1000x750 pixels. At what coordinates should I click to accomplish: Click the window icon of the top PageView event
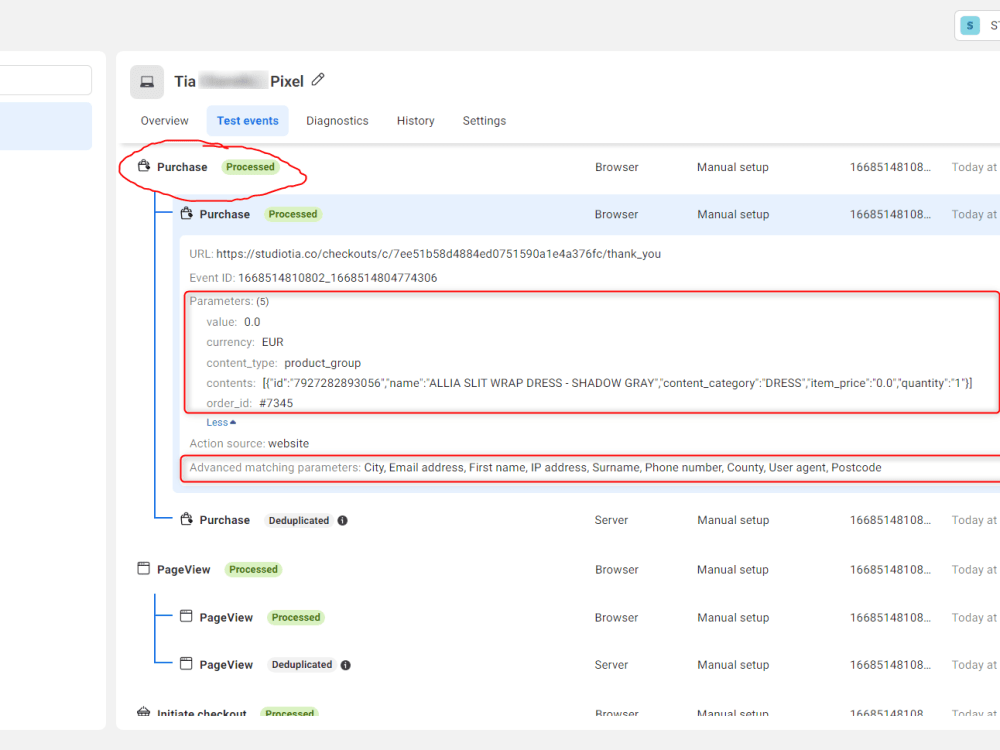click(x=143, y=568)
